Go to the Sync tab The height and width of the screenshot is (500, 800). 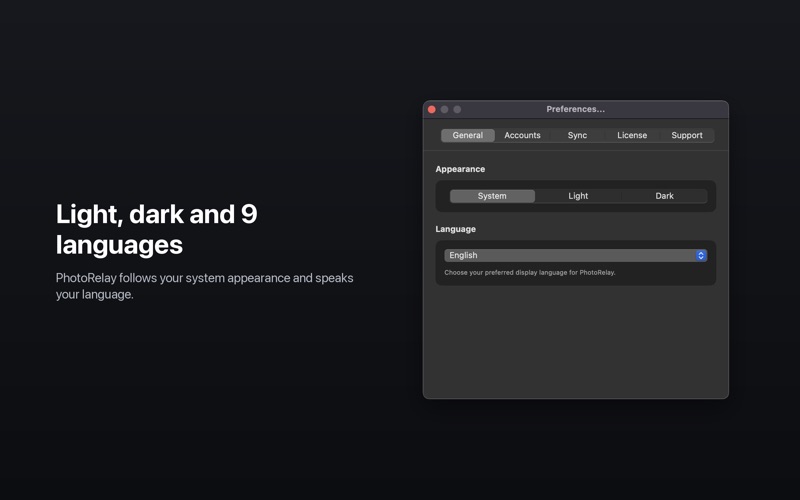pos(577,135)
